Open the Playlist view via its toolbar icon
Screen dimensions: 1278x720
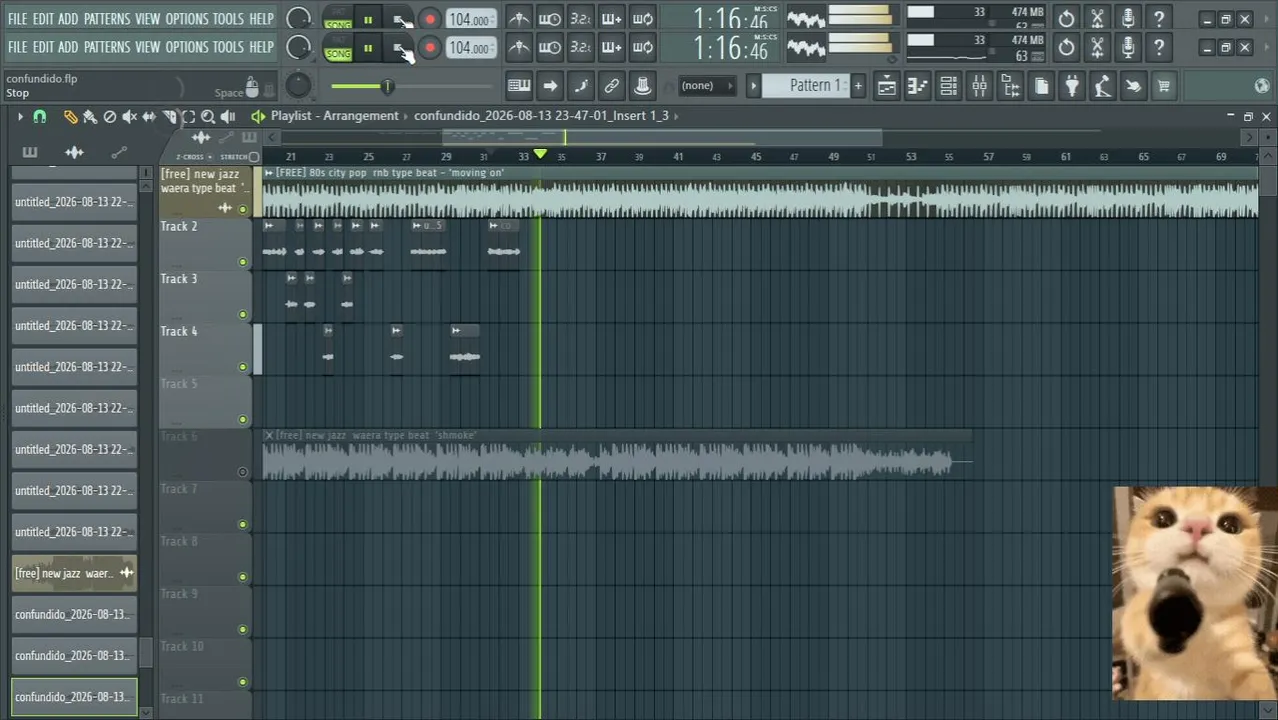point(886,86)
